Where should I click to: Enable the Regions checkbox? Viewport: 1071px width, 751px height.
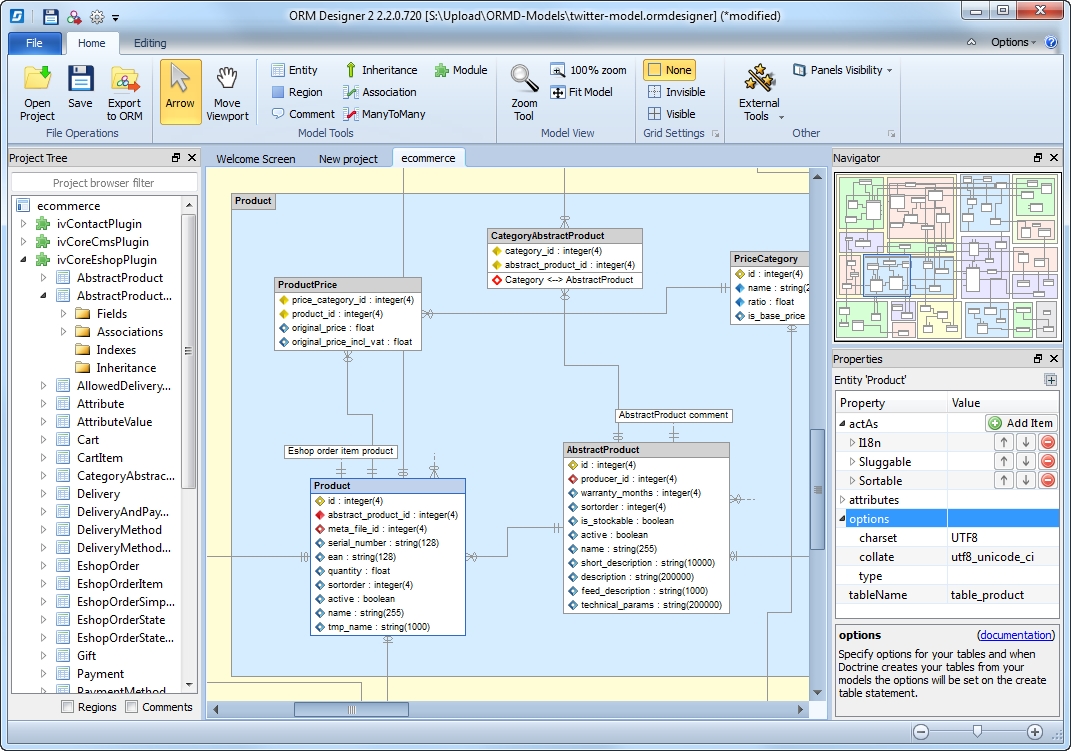pyautogui.click(x=68, y=707)
